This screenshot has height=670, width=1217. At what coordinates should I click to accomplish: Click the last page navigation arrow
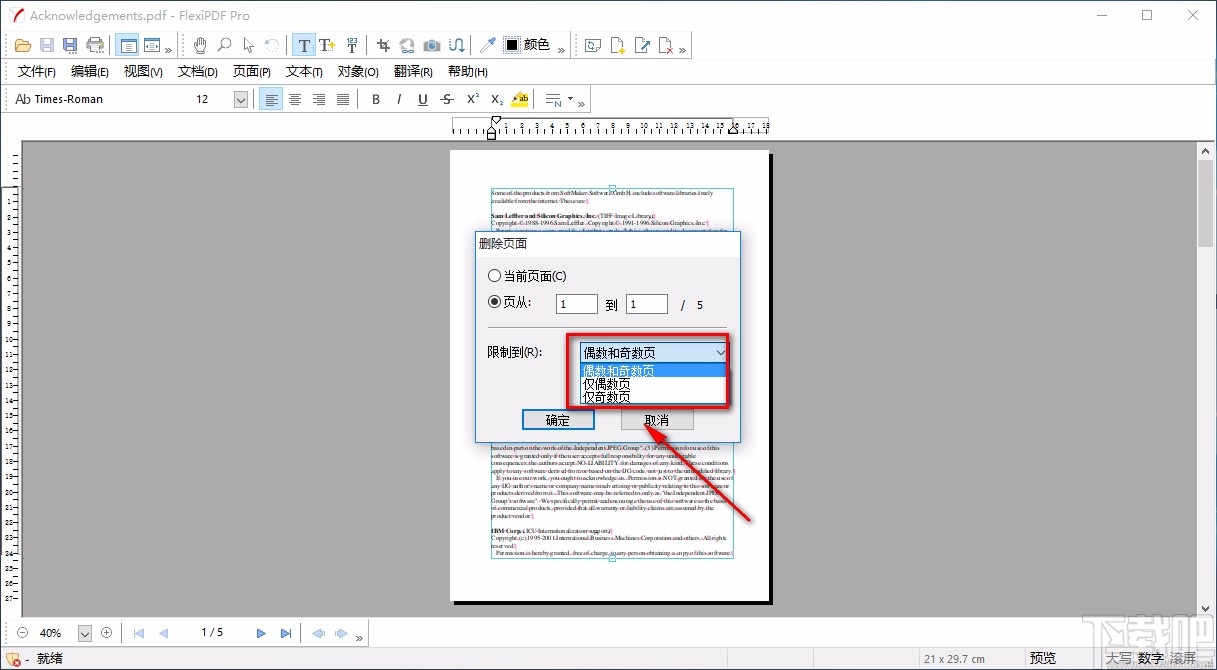pyautogui.click(x=286, y=632)
